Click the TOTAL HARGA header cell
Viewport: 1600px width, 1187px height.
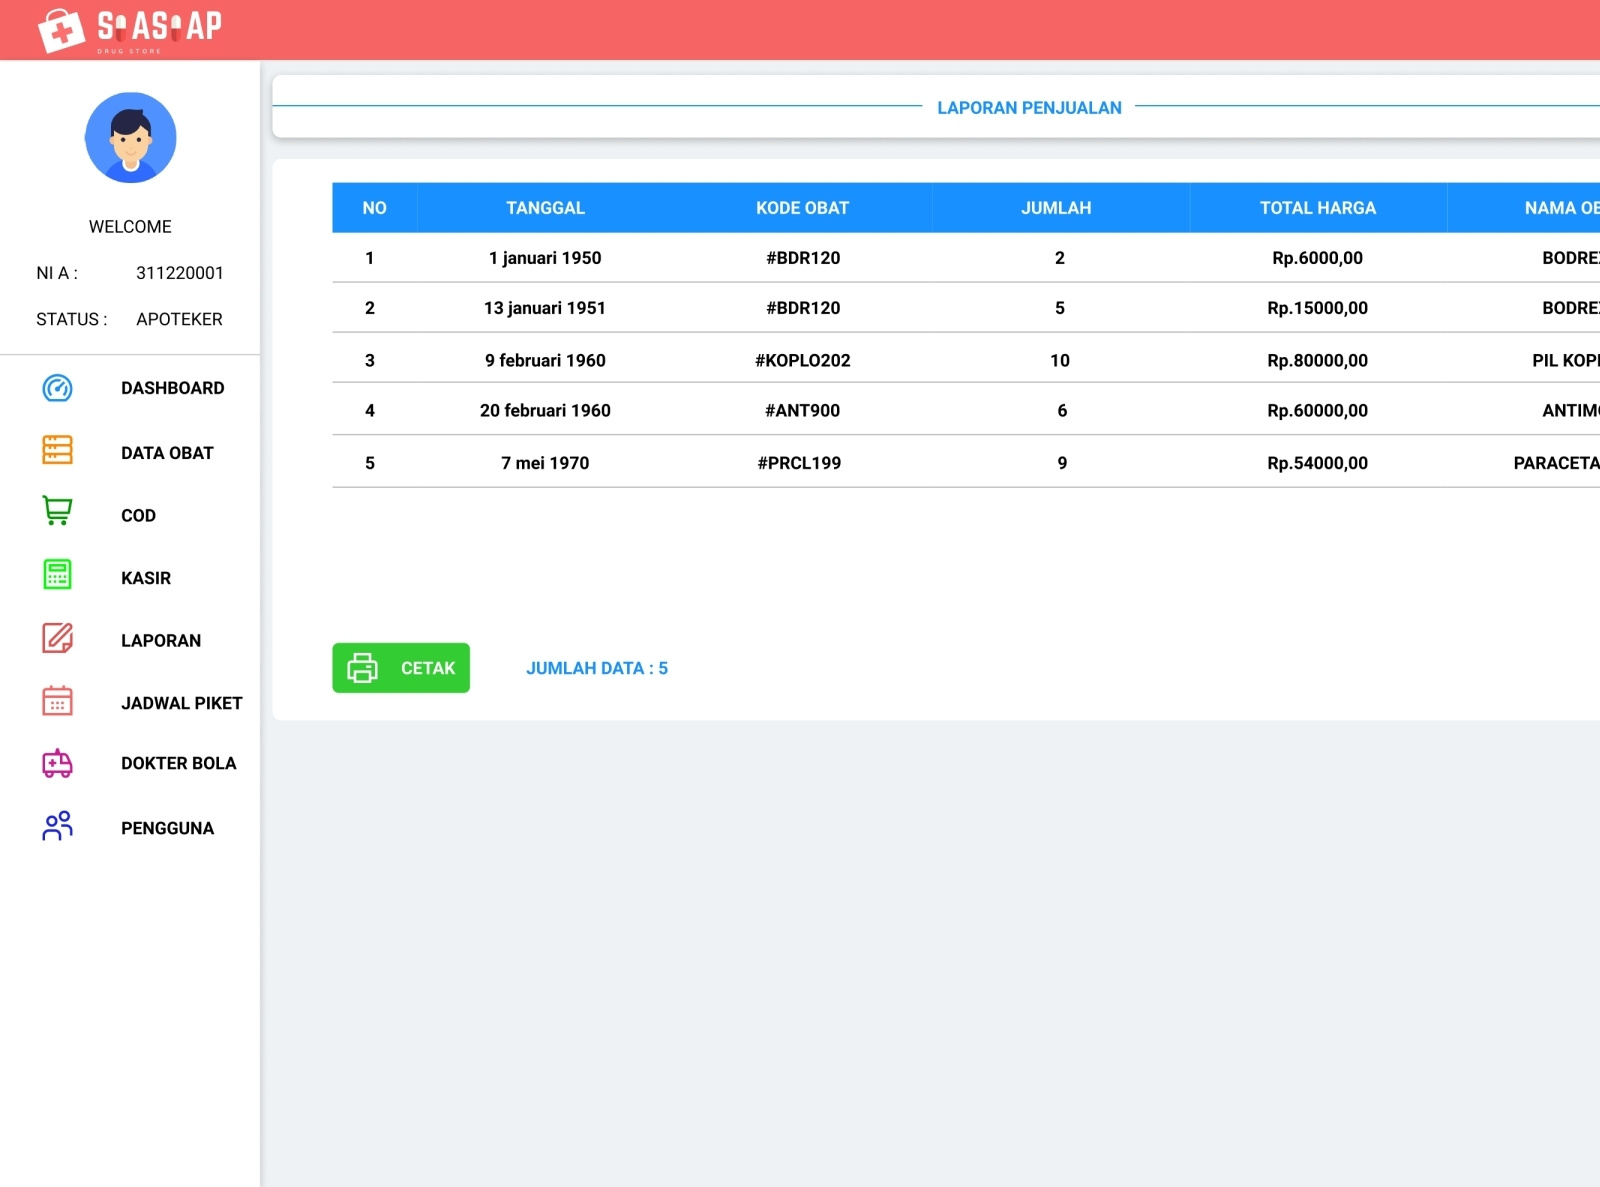[1317, 208]
